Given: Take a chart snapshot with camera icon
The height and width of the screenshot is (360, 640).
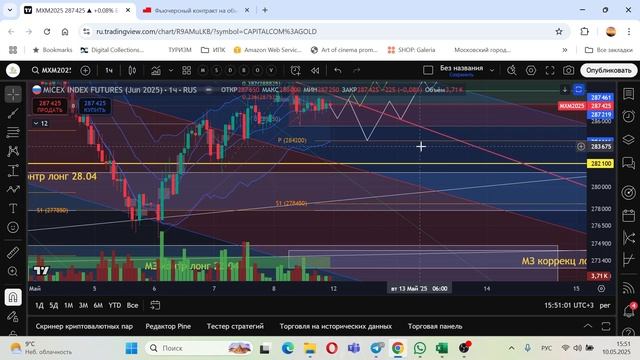Looking at the screenshot, I should [x=569, y=70].
